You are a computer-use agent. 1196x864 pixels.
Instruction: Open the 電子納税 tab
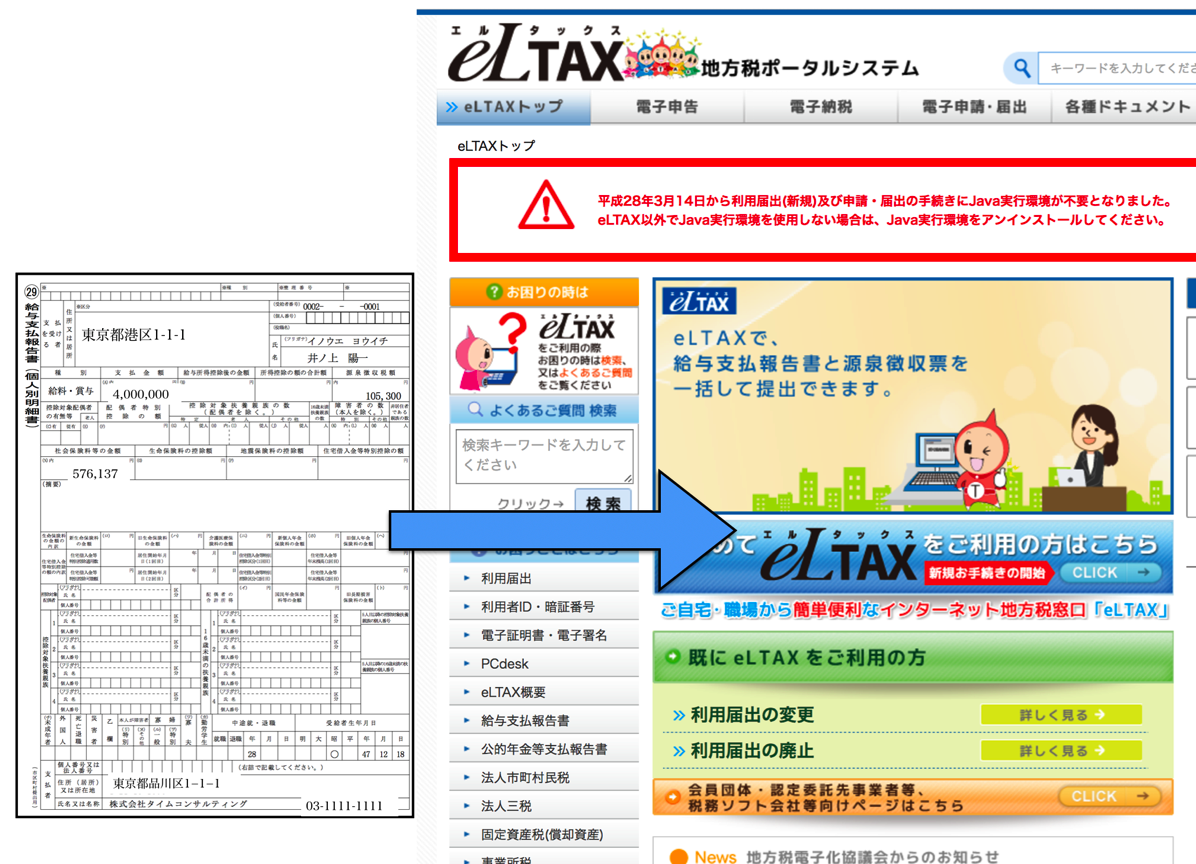[x=821, y=107]
